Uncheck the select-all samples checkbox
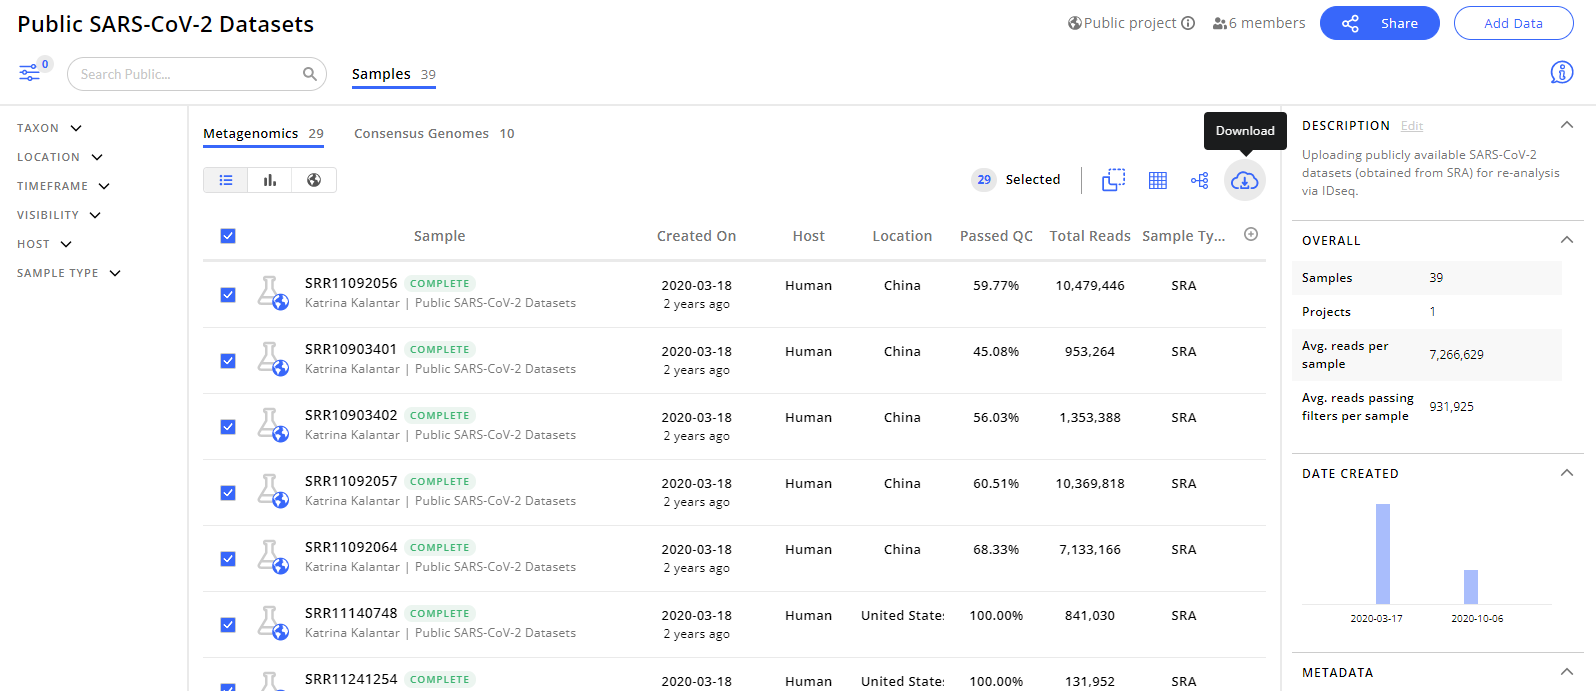The image size is (1596, 691). [228, 236]
